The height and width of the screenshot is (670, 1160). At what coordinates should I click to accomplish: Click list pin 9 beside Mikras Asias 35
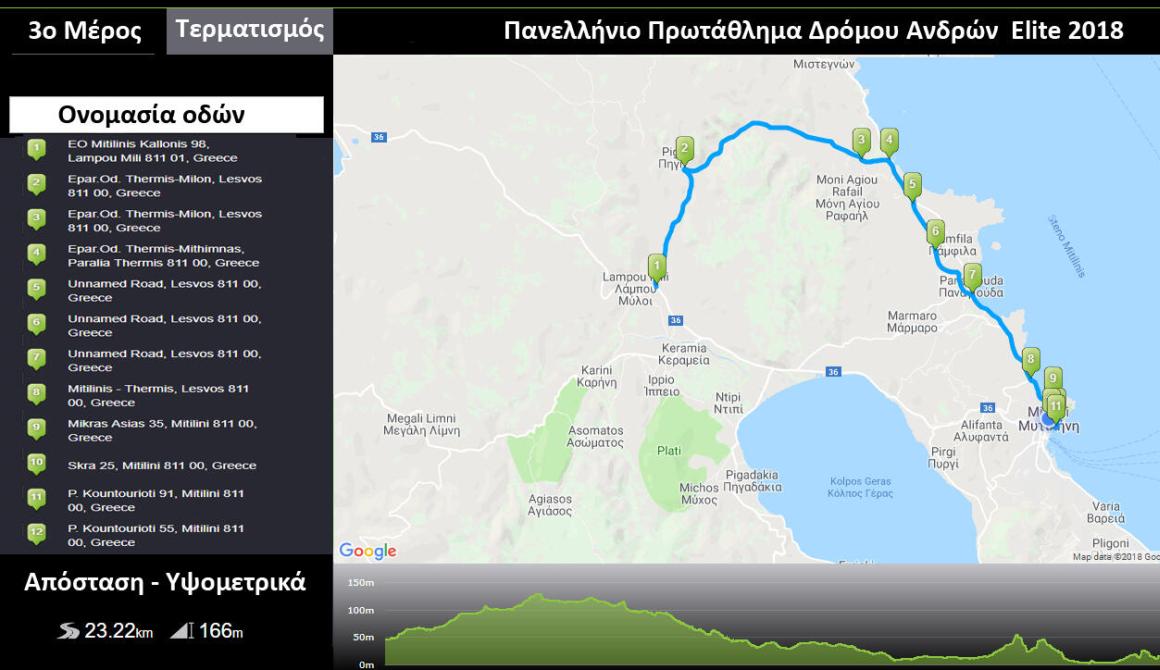(x=36, y=429)
